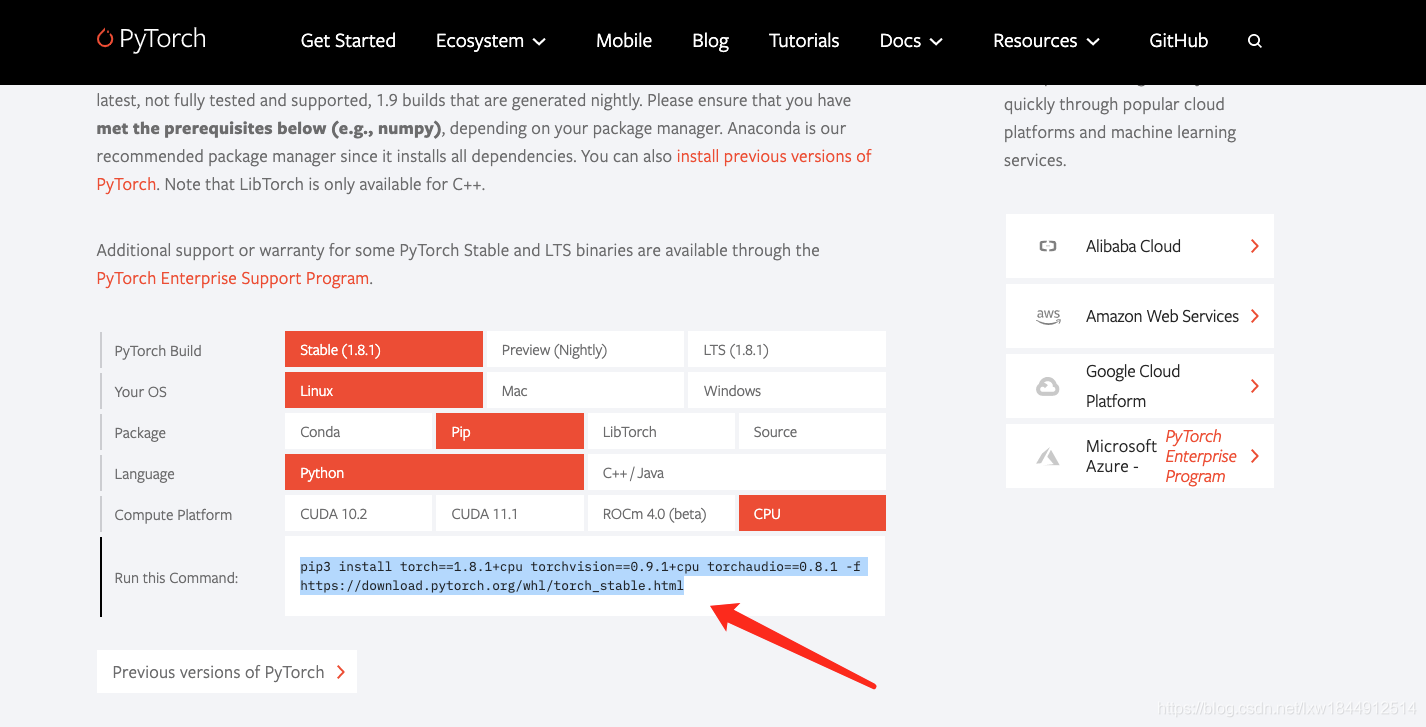
Task: Open the Amazon Web Services card
Action: [1140, 316]
